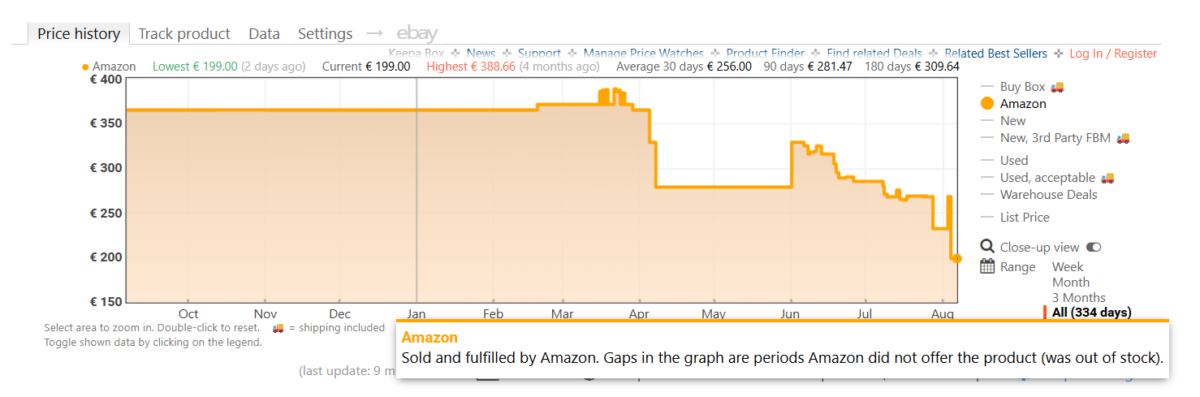
Task: Toggle Used price line in legend
Action: click(1014, 161)
